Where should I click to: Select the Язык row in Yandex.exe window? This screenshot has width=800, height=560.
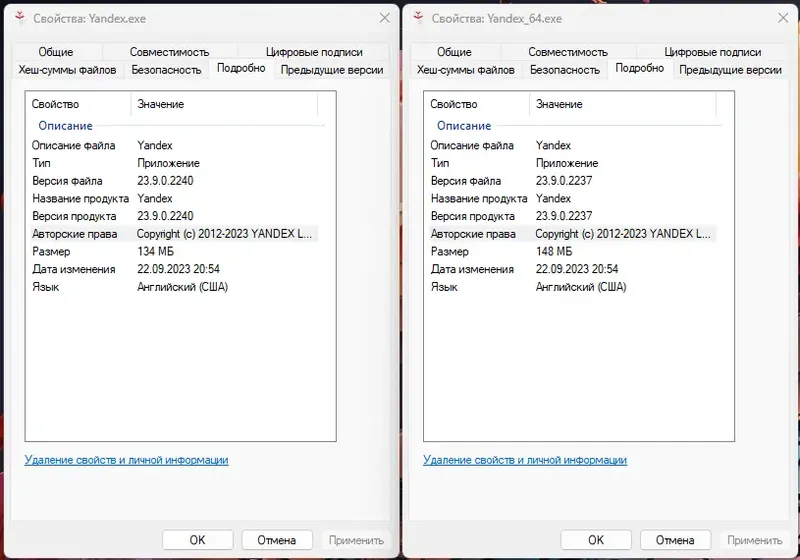(x=173, y=287)
